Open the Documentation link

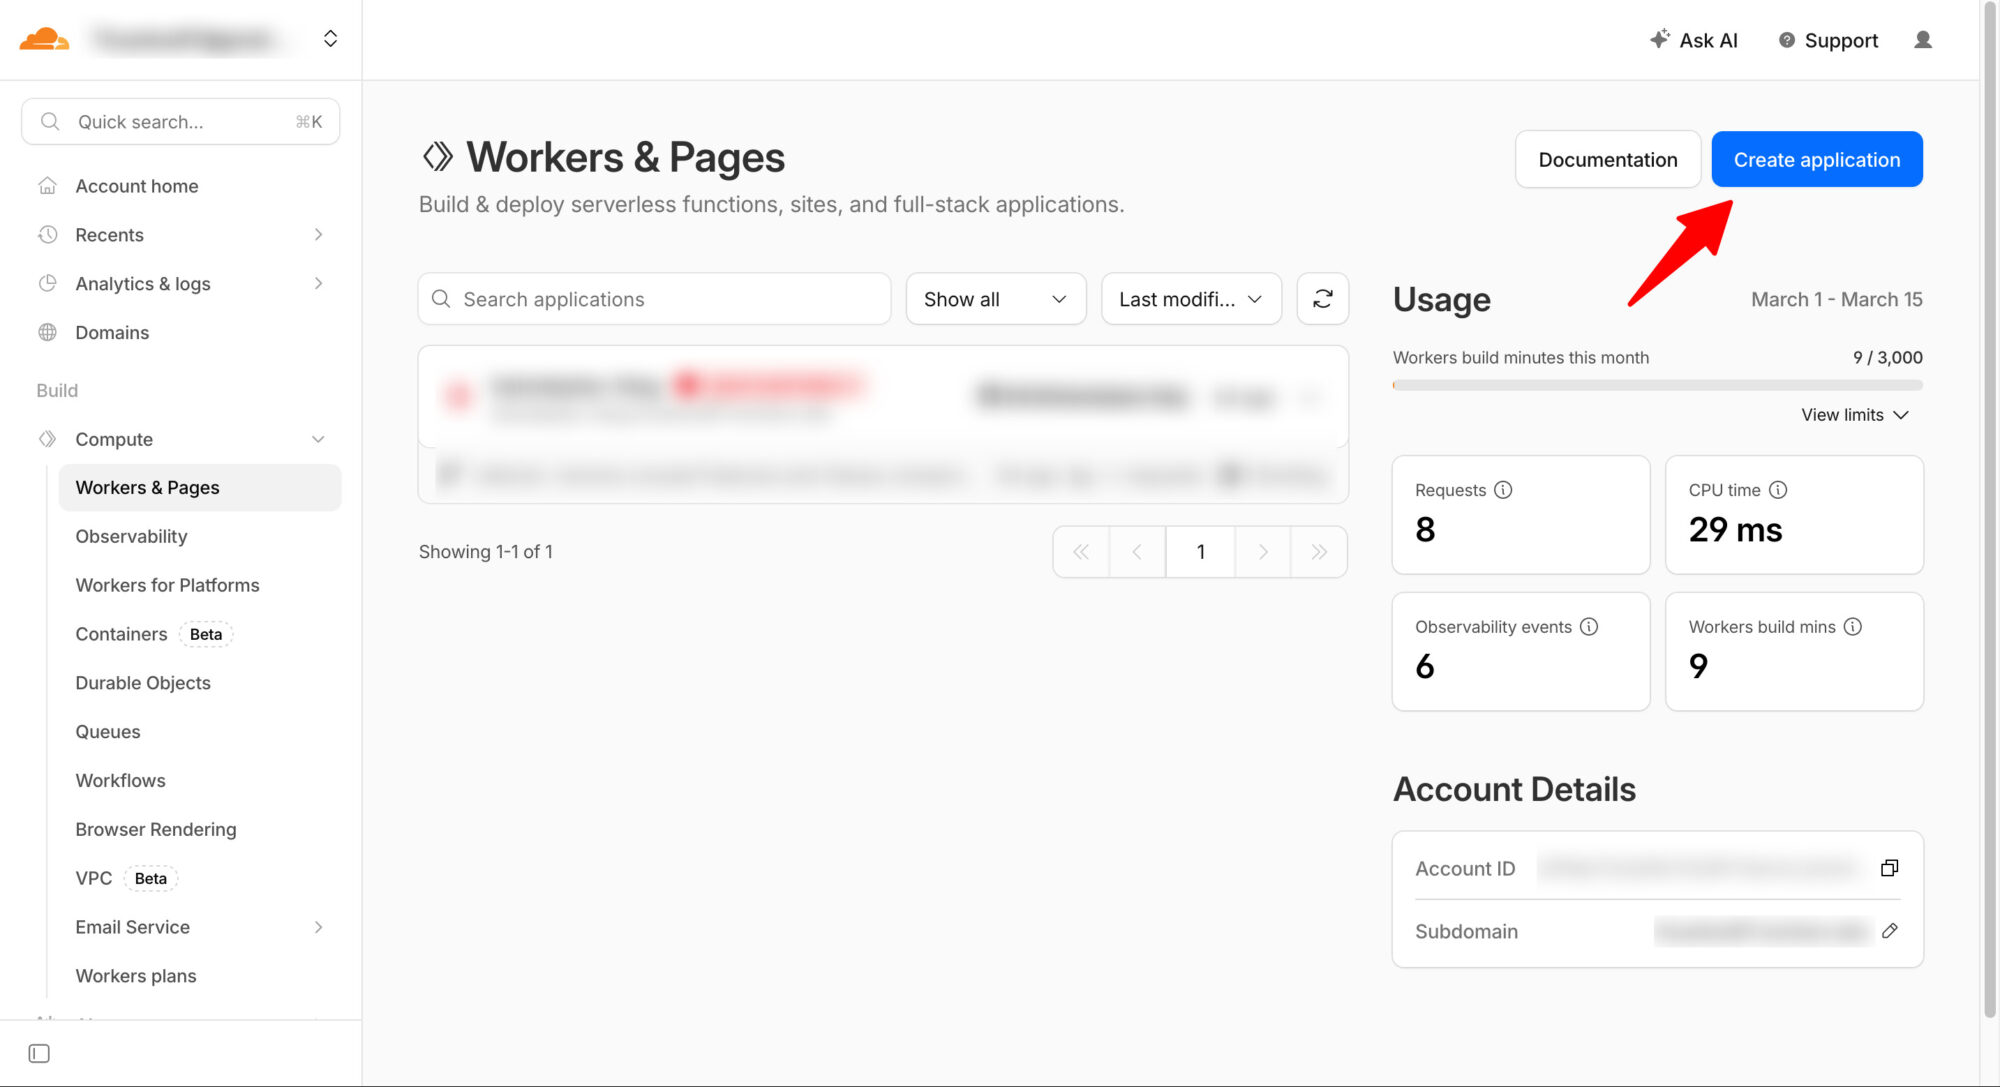(x=1607, y=160)
